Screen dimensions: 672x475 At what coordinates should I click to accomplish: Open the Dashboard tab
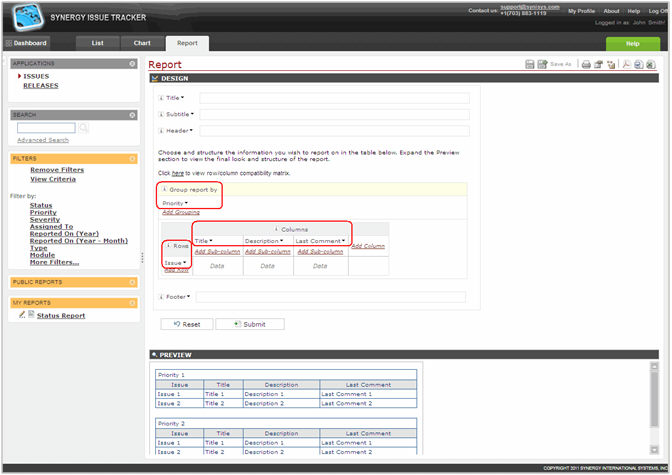tap(27, 43)
